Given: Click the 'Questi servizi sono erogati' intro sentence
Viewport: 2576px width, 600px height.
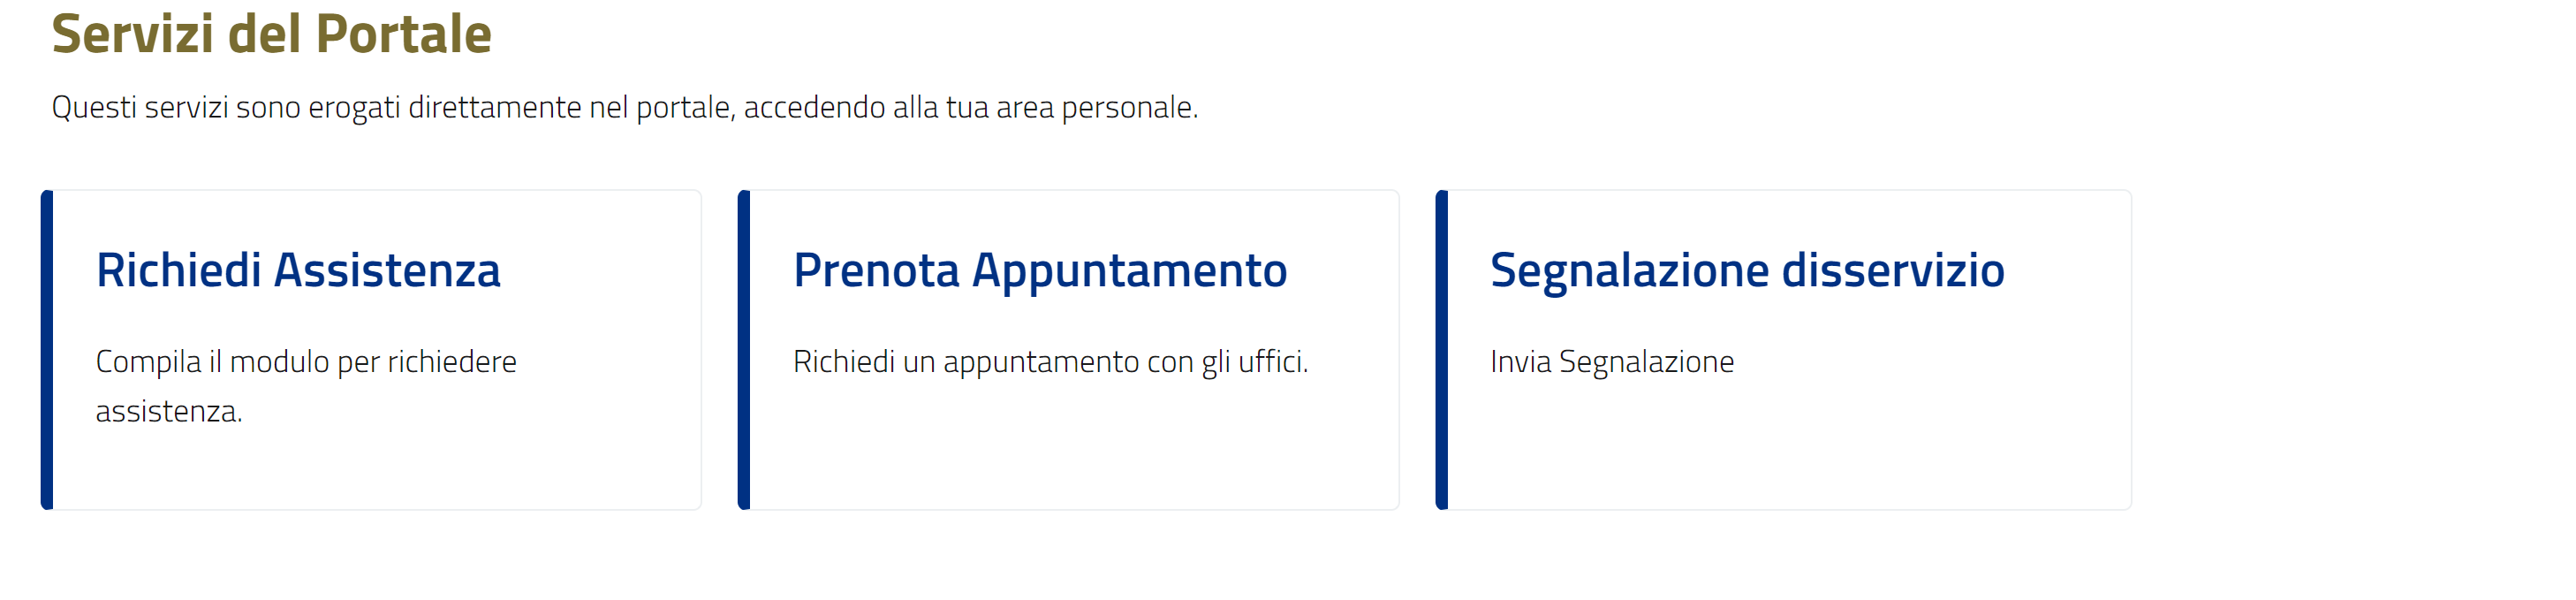Looking at the screenshot, I should 624,107.
